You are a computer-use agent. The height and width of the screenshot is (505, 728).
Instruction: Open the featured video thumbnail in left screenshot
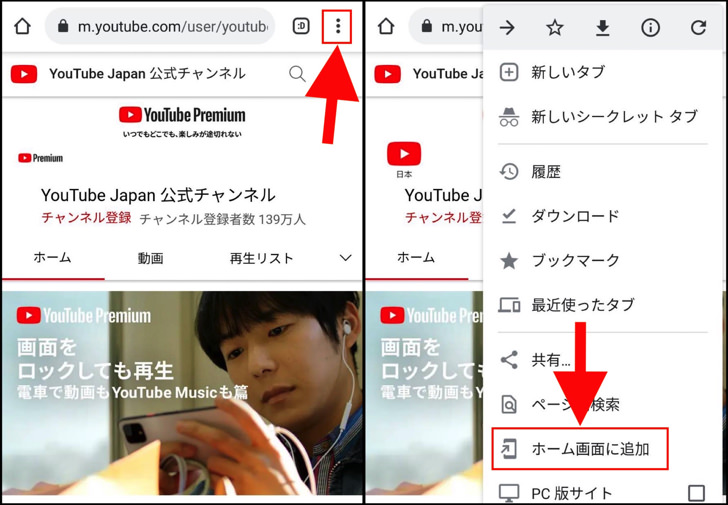coord(182,393)
